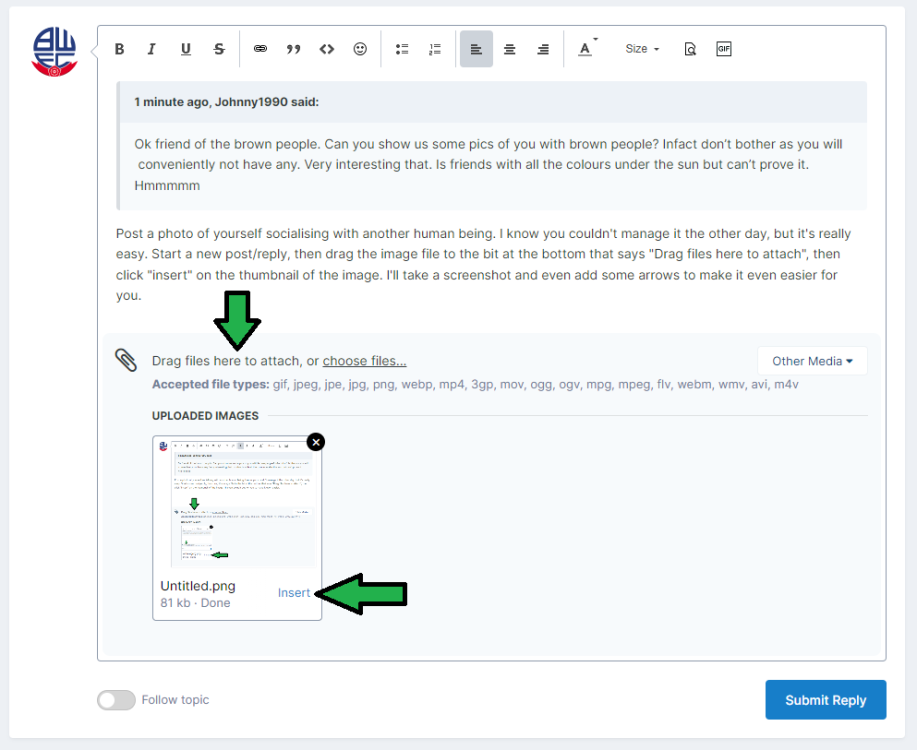Click the paperclip attachment icon
The height and width of the screenshot is (750, 917).
click(x=126, y=360)
